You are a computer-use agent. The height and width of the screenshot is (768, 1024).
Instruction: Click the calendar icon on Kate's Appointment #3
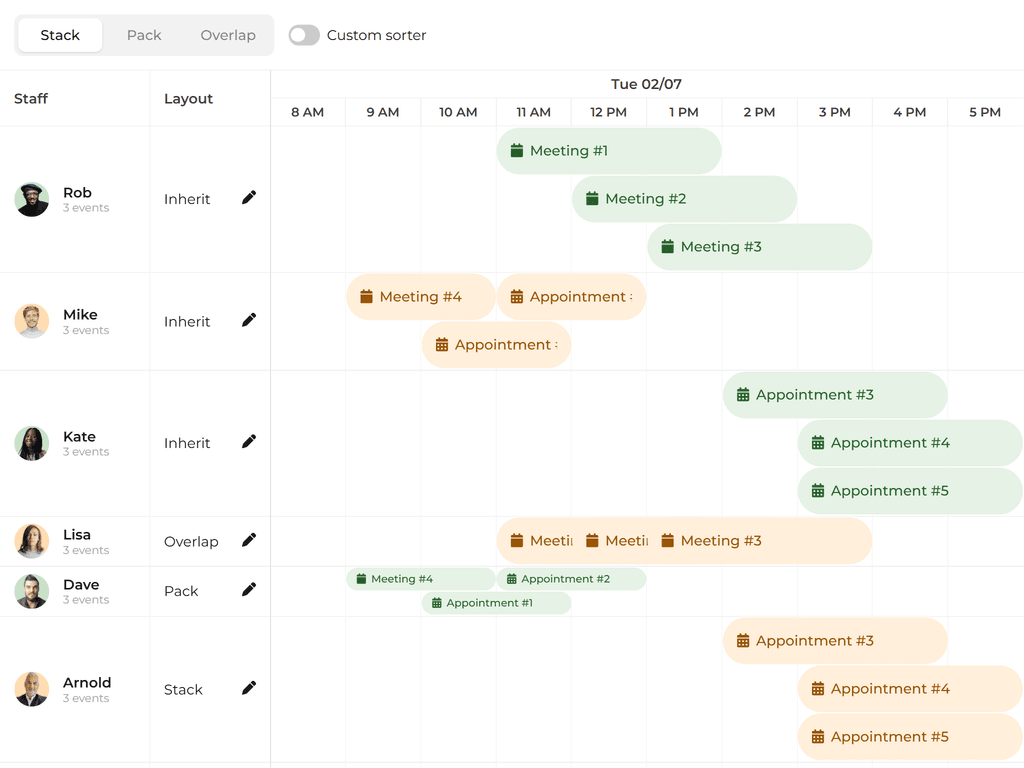tap(743, 395)
